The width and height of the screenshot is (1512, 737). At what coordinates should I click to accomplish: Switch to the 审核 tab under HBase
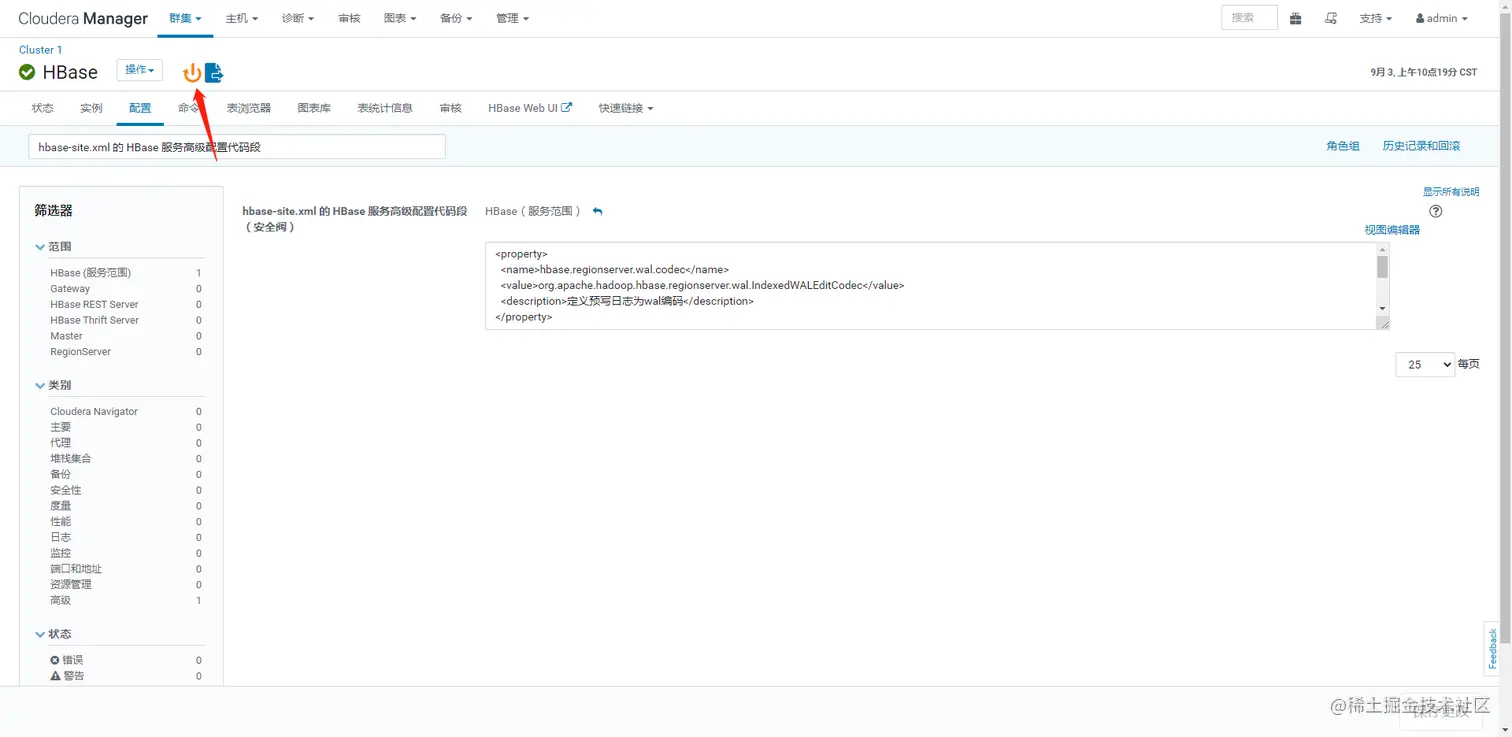pos(450,108)
